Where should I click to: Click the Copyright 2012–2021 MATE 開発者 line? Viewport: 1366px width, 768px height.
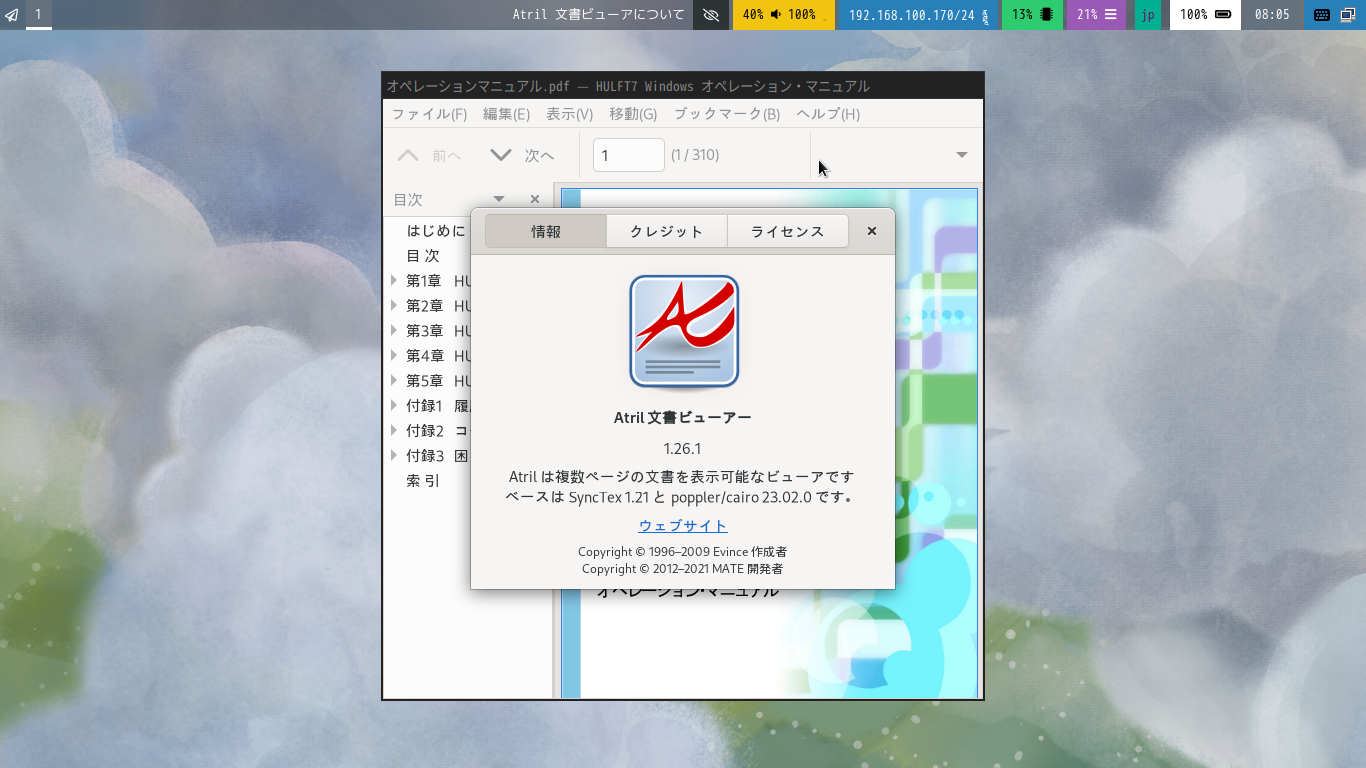click(x=683, y=569)
